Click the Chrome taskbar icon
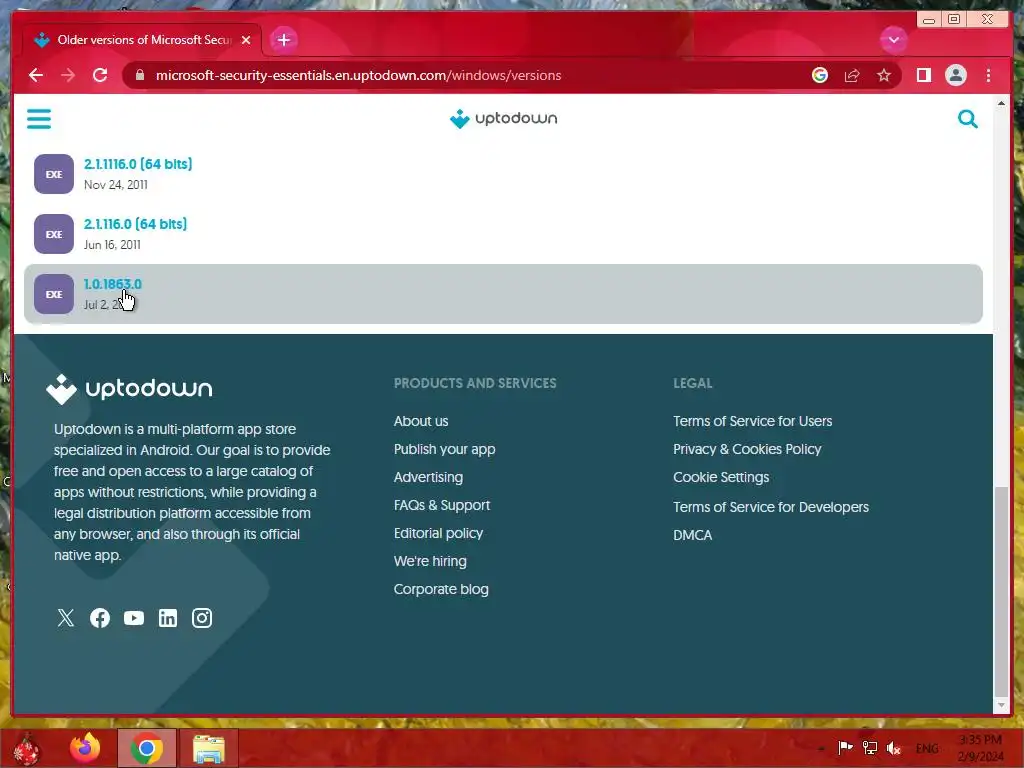The height and width of the screenshot is (768, 1024). [146, 748]
